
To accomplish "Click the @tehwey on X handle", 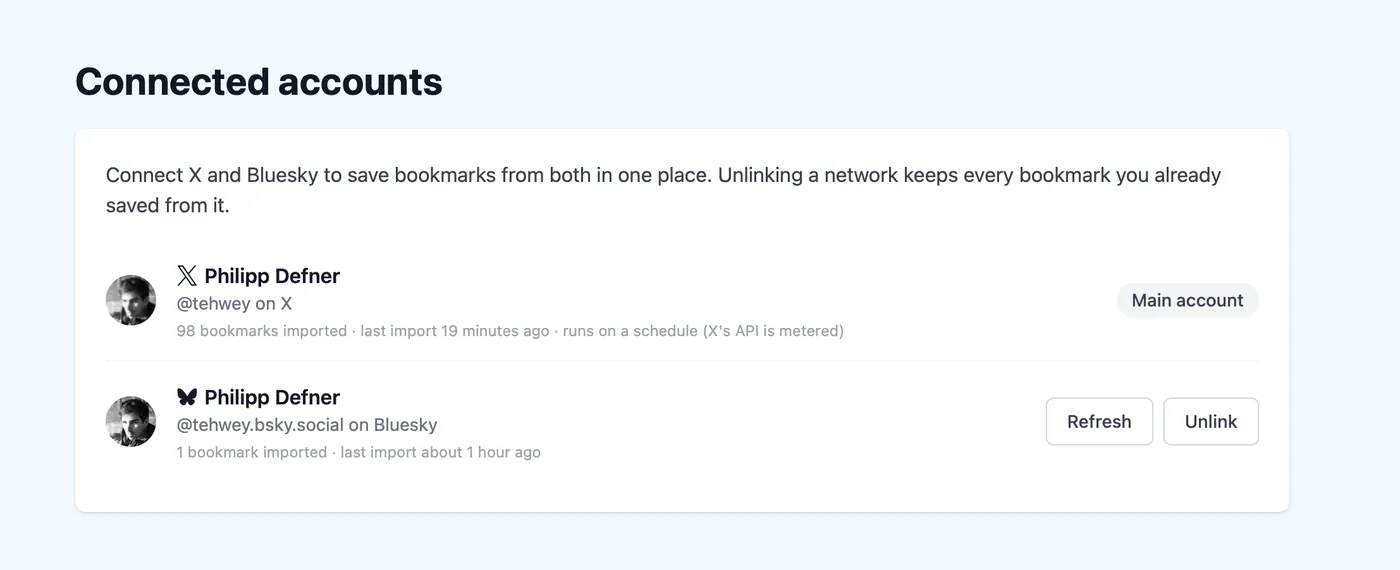I will click(234, 303).
